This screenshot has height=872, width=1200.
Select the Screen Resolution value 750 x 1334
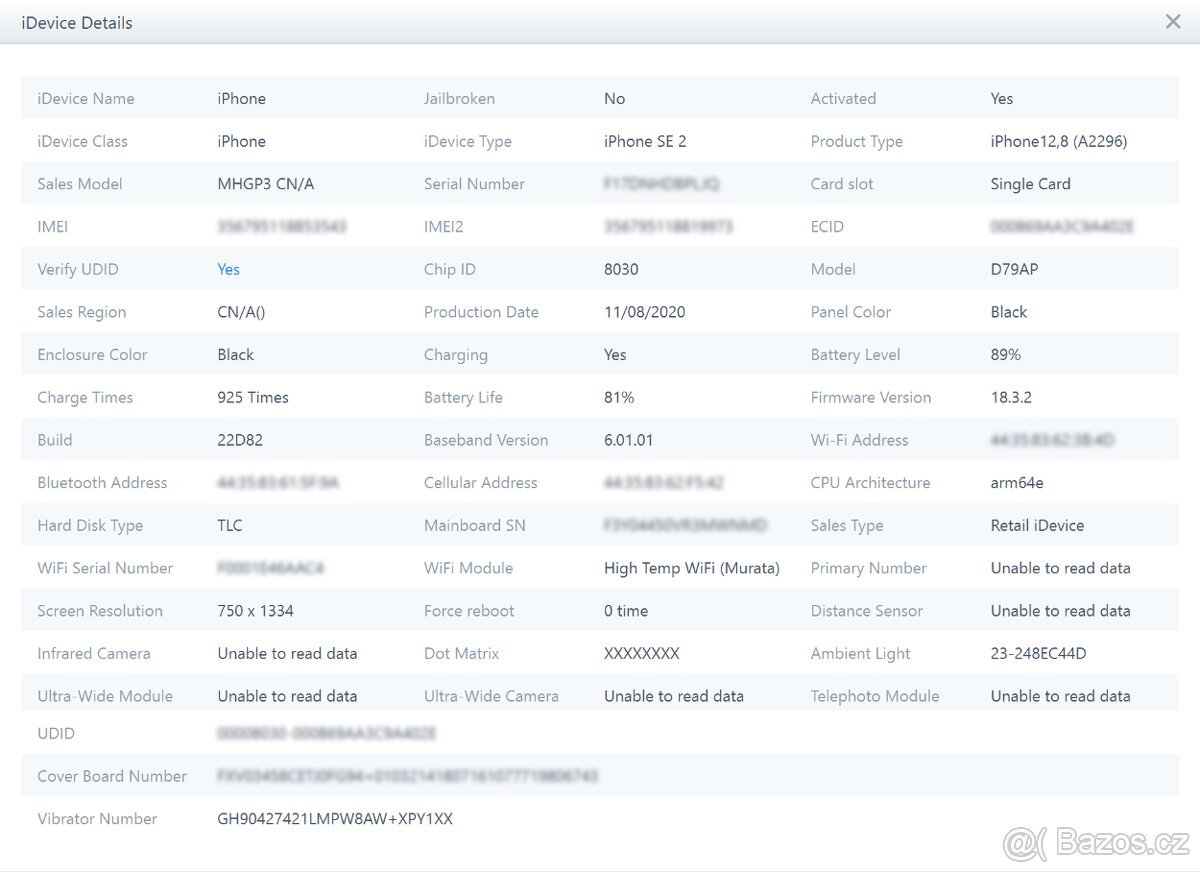pos(255,610)
